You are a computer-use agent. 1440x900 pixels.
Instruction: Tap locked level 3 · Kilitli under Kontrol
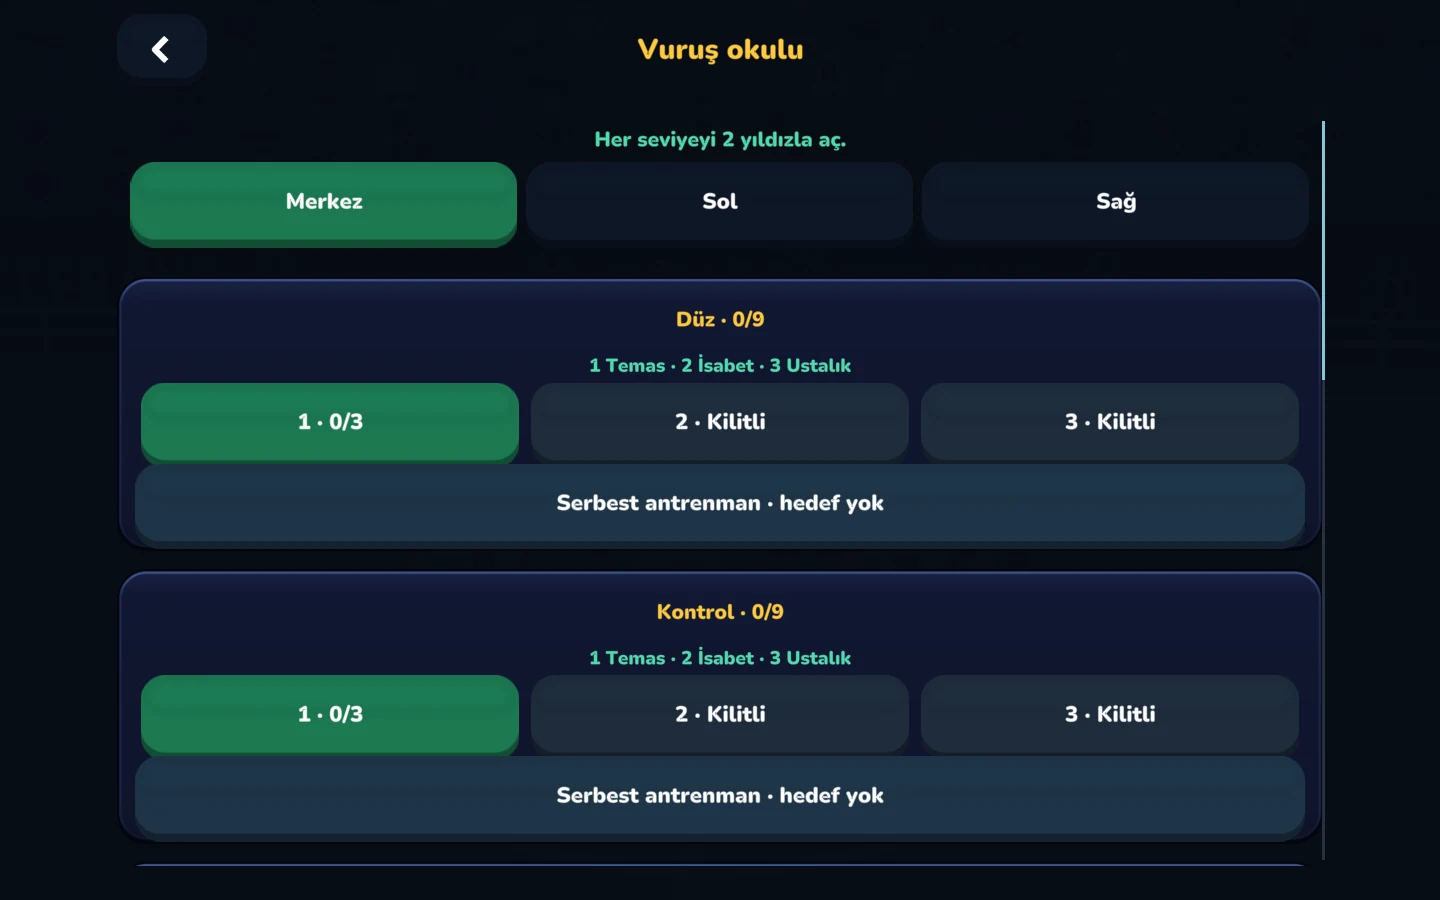[1110, 714]
